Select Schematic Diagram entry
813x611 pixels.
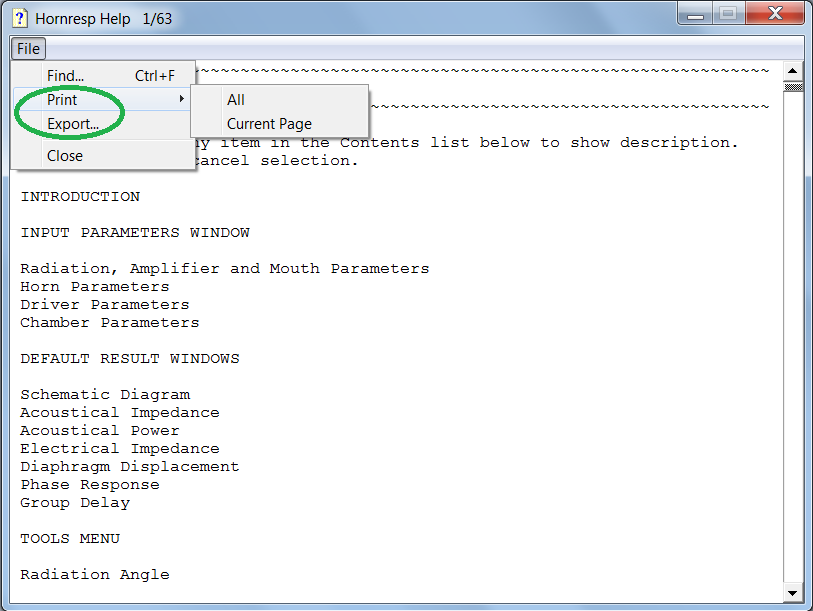[105, 395]
